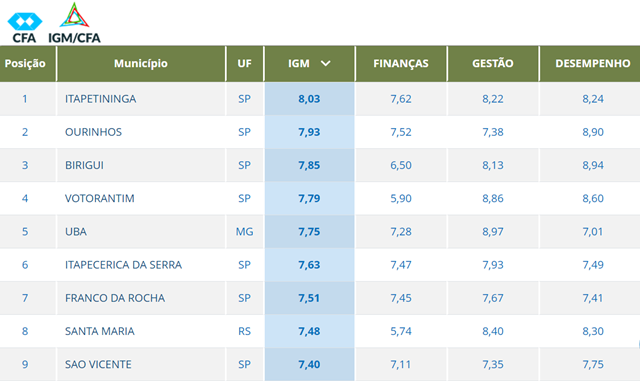This screenshot has height=381, width=640.
Task: Open the OURINHOS municipality link
Action: click(x=93, y=132)
